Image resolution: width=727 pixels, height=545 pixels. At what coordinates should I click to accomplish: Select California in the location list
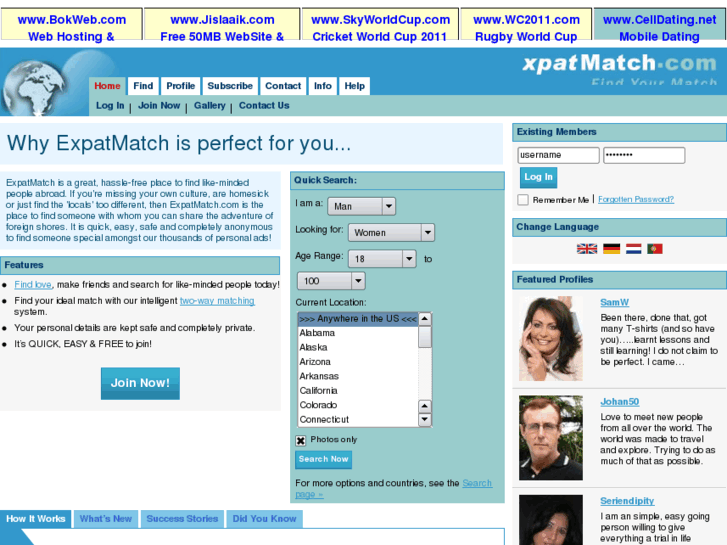coord(357,391)
